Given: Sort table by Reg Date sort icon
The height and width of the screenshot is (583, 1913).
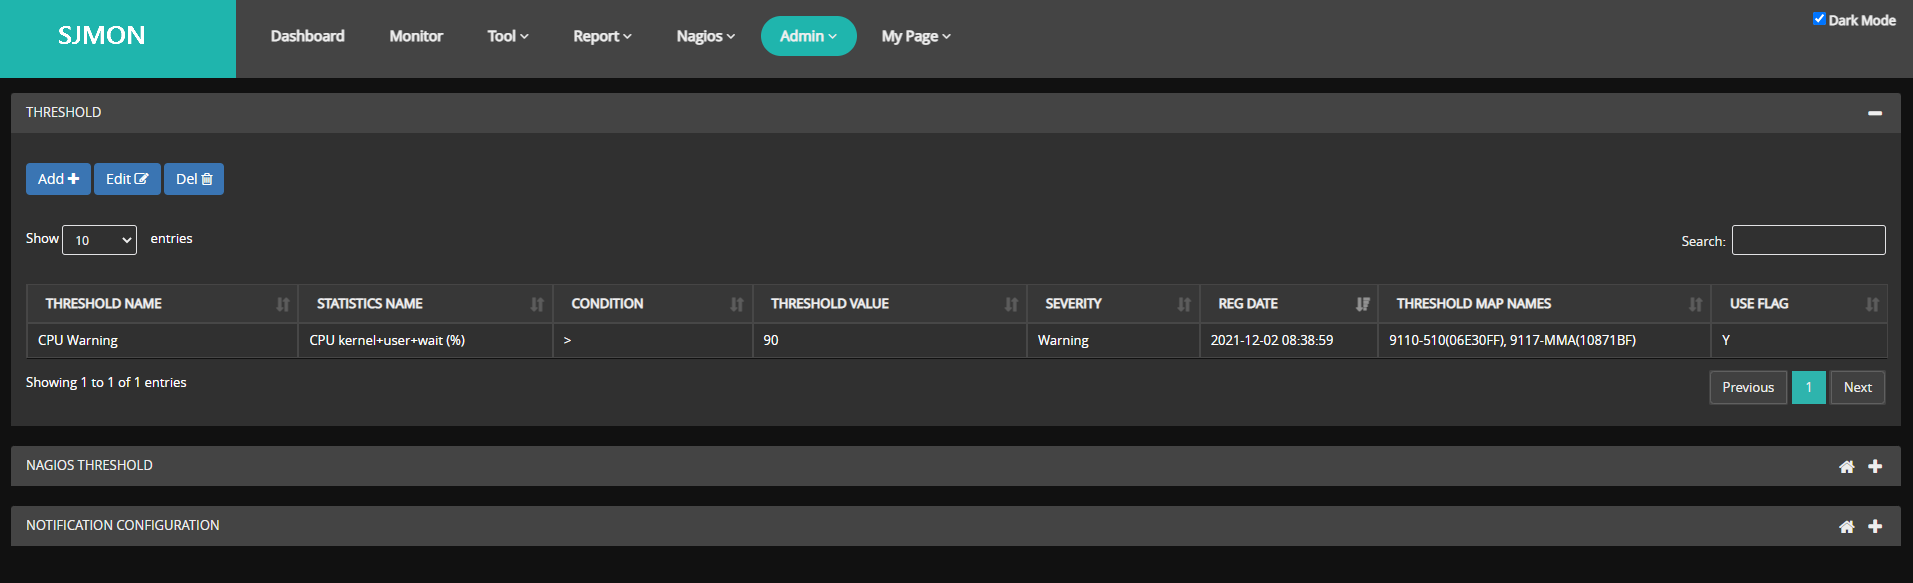Looking at the screenshot, I should (x=1362, y=304).
